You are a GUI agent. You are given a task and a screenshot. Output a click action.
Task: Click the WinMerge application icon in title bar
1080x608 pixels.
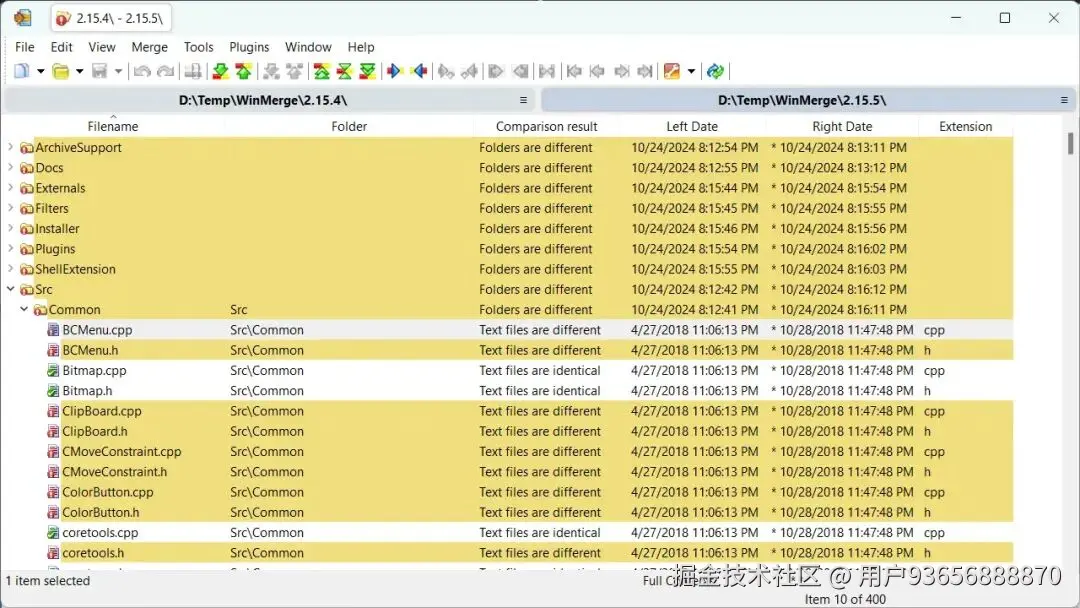[23, 18]
